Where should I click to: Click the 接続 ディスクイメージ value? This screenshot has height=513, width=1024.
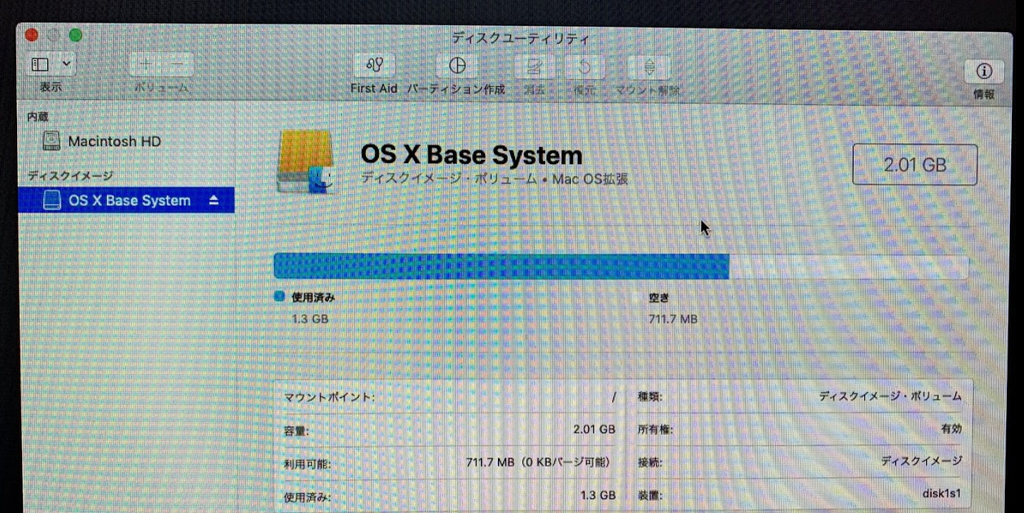[x=921, y=461]
